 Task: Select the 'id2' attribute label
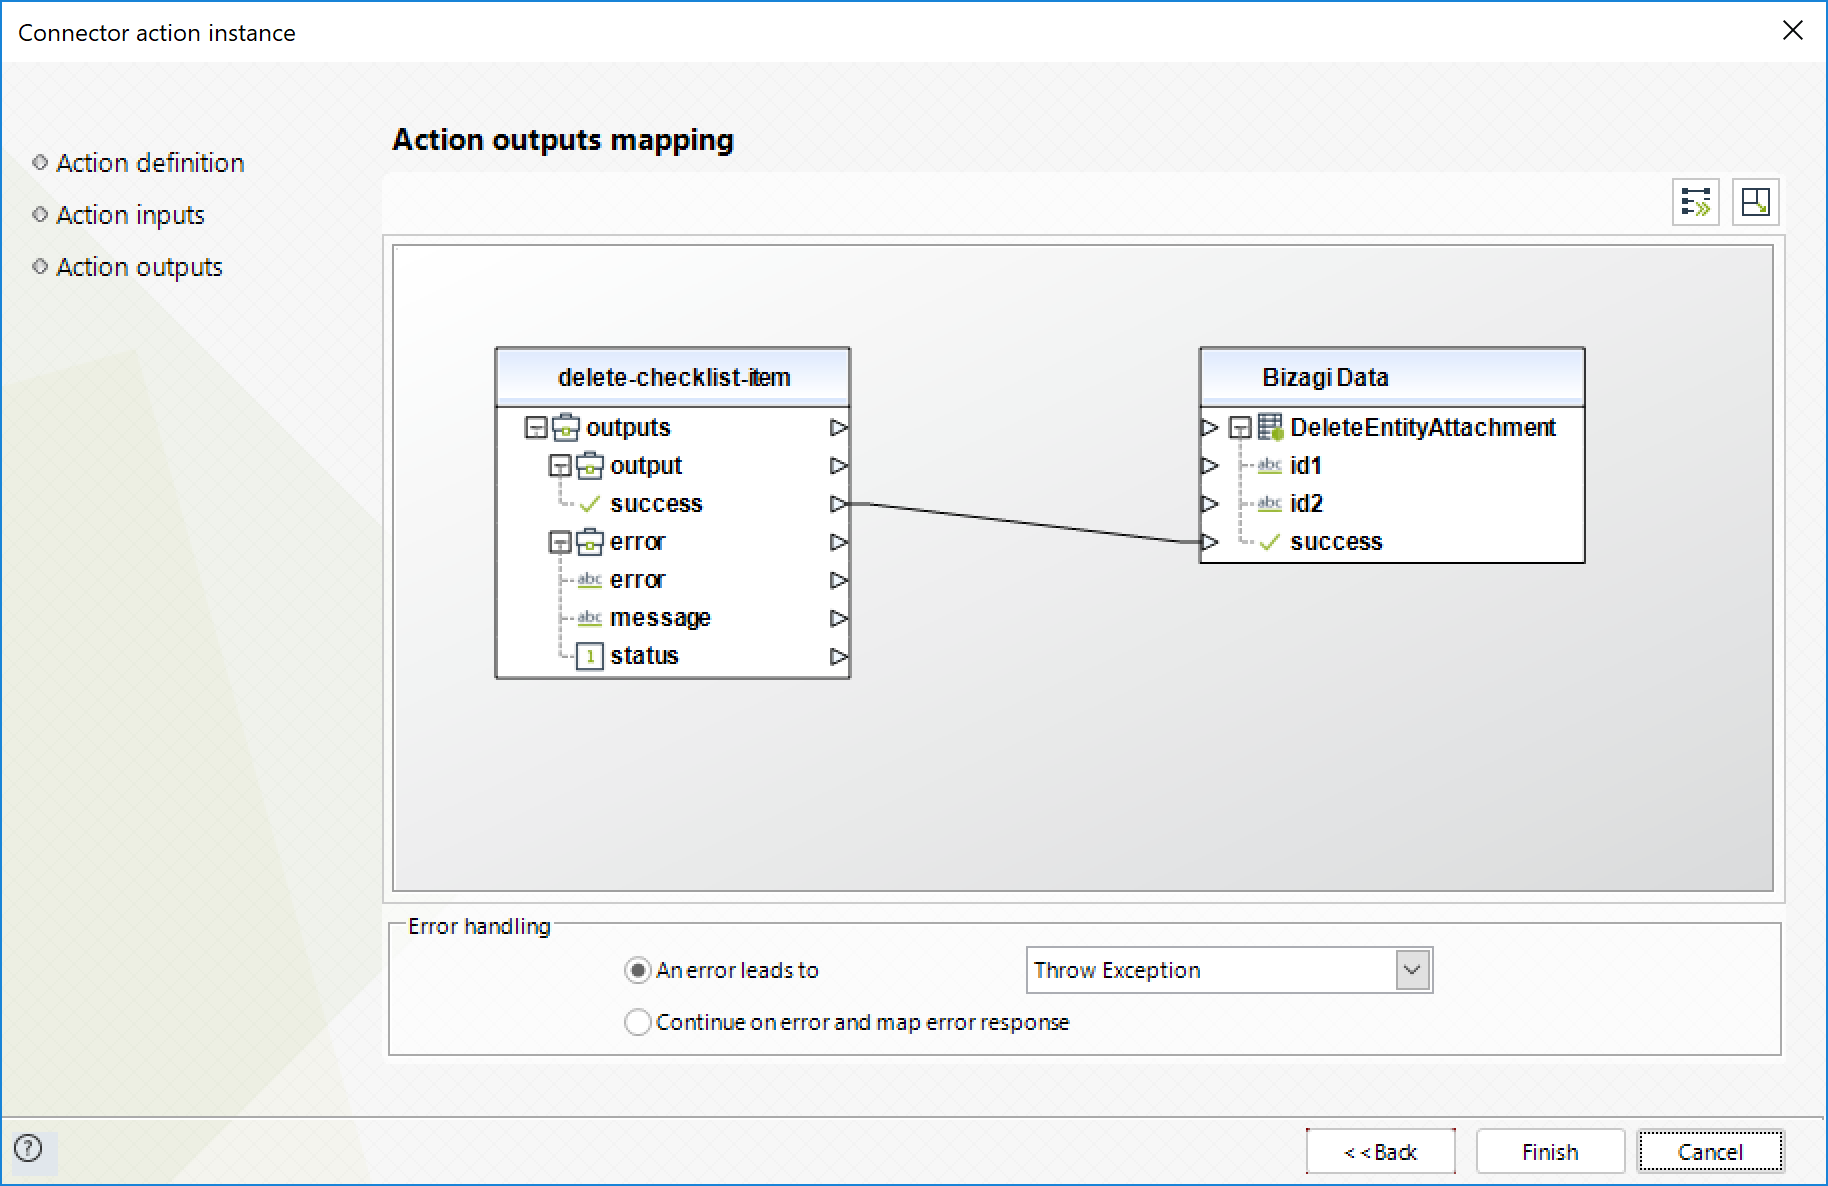point(1306,503)
